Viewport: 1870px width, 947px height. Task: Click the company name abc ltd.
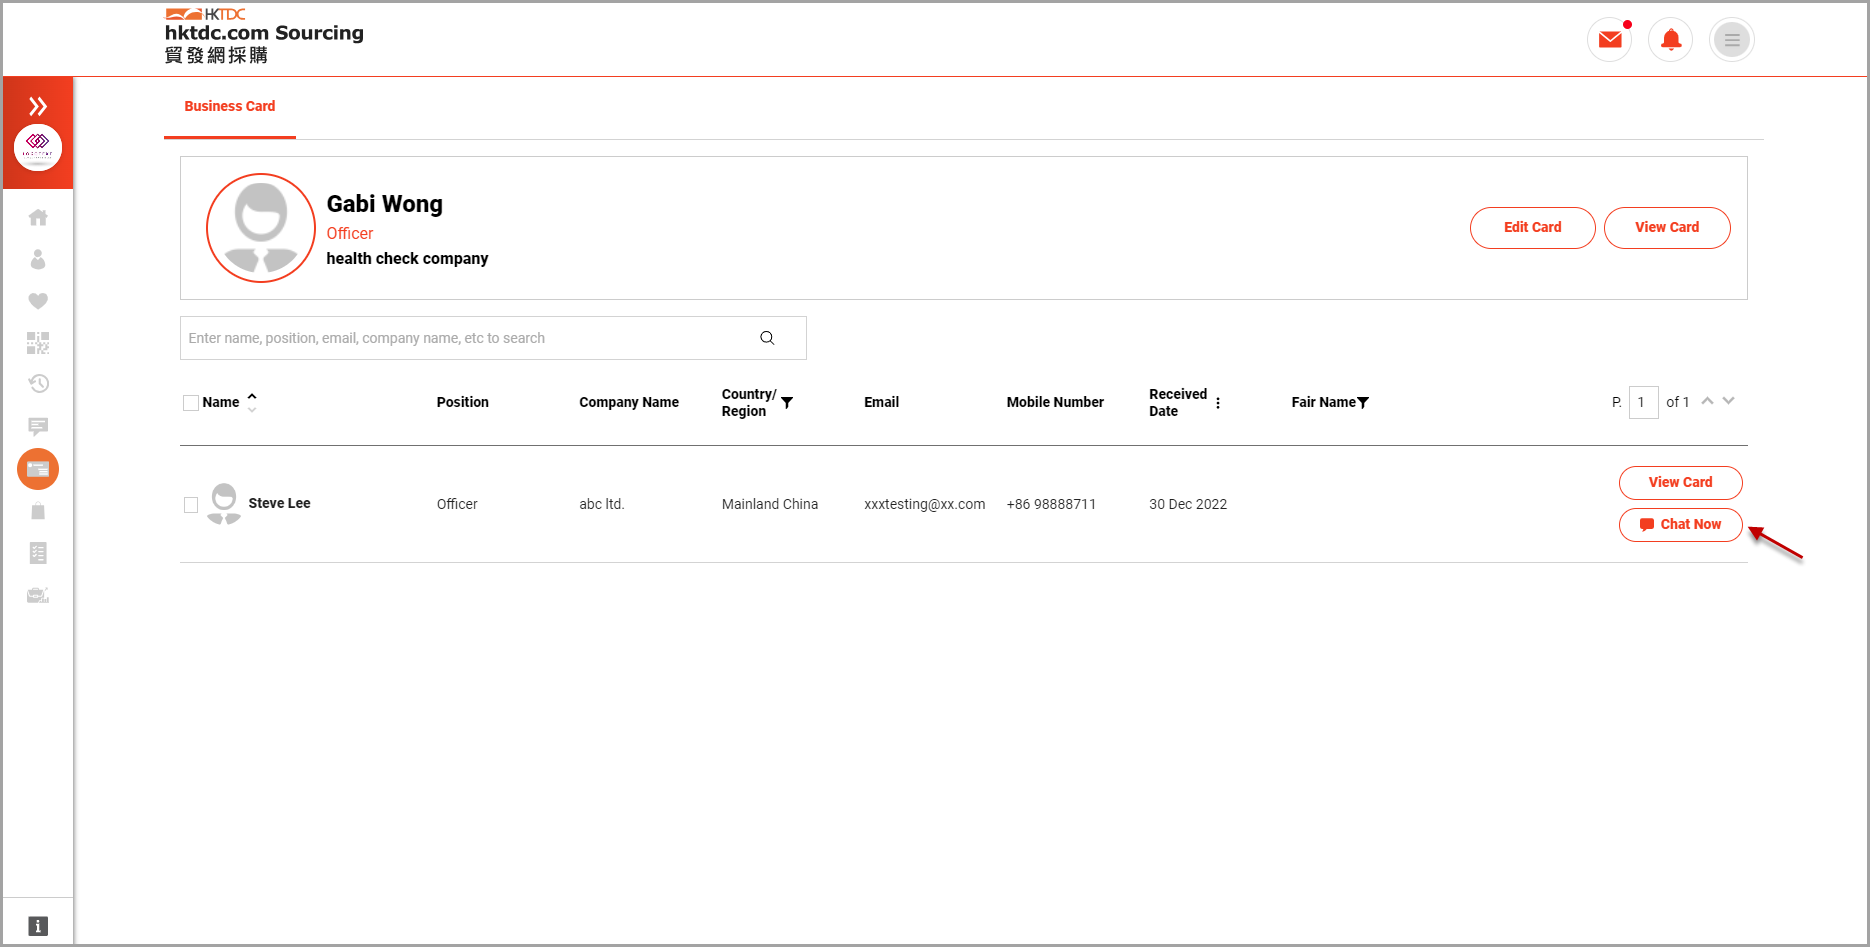click(602, 504)
